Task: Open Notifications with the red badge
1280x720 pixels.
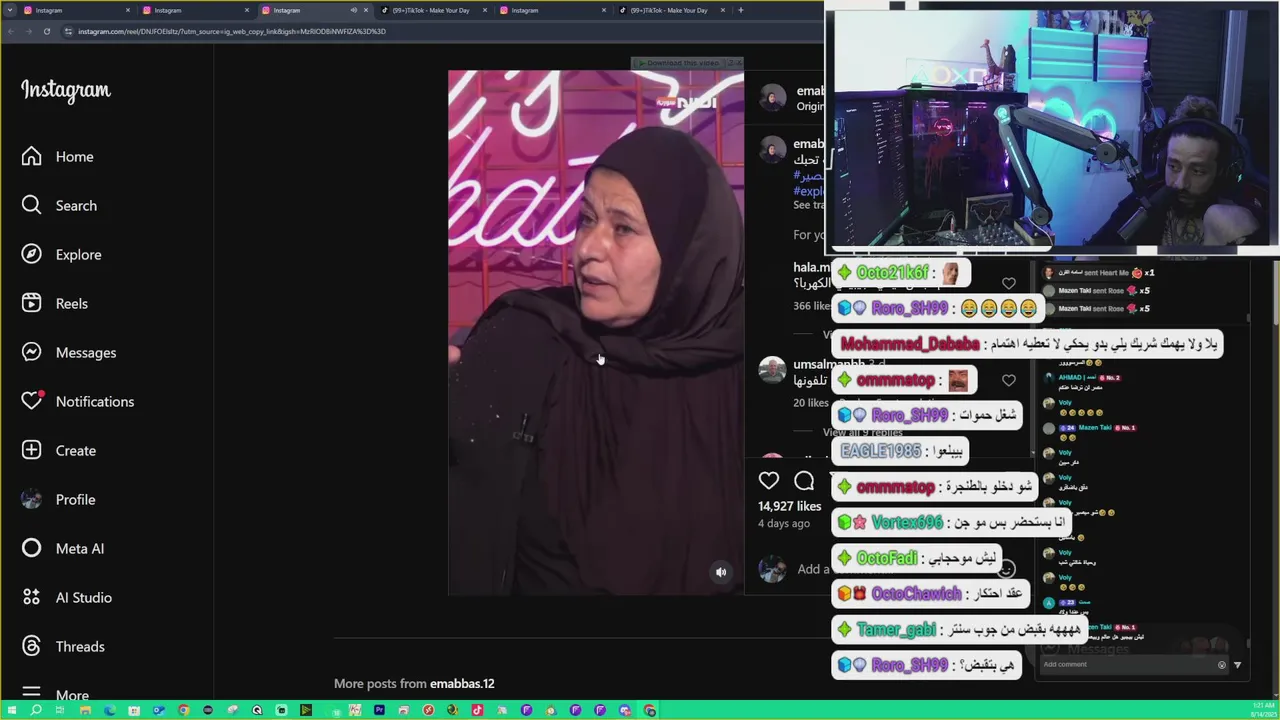Action: pos(78,402)
